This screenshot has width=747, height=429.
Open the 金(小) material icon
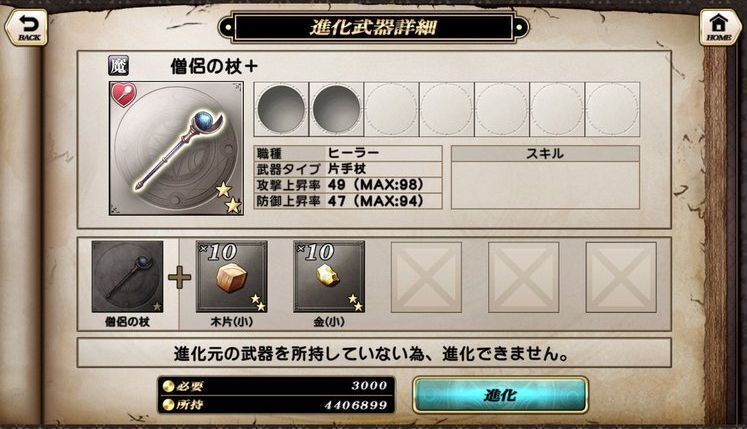(x=329, y=277)
